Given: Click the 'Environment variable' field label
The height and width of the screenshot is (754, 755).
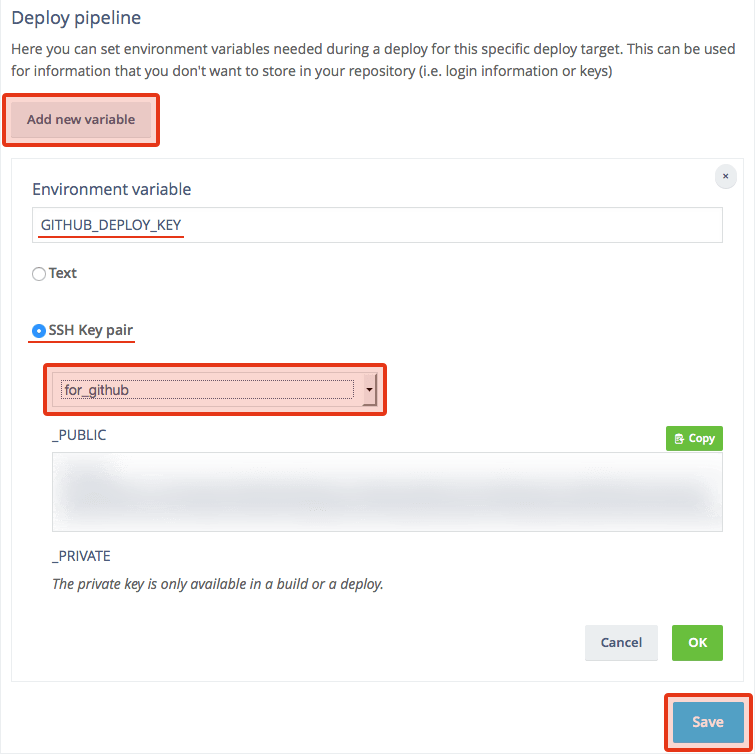Looking at the screenshot, I should tap(111, 189).
